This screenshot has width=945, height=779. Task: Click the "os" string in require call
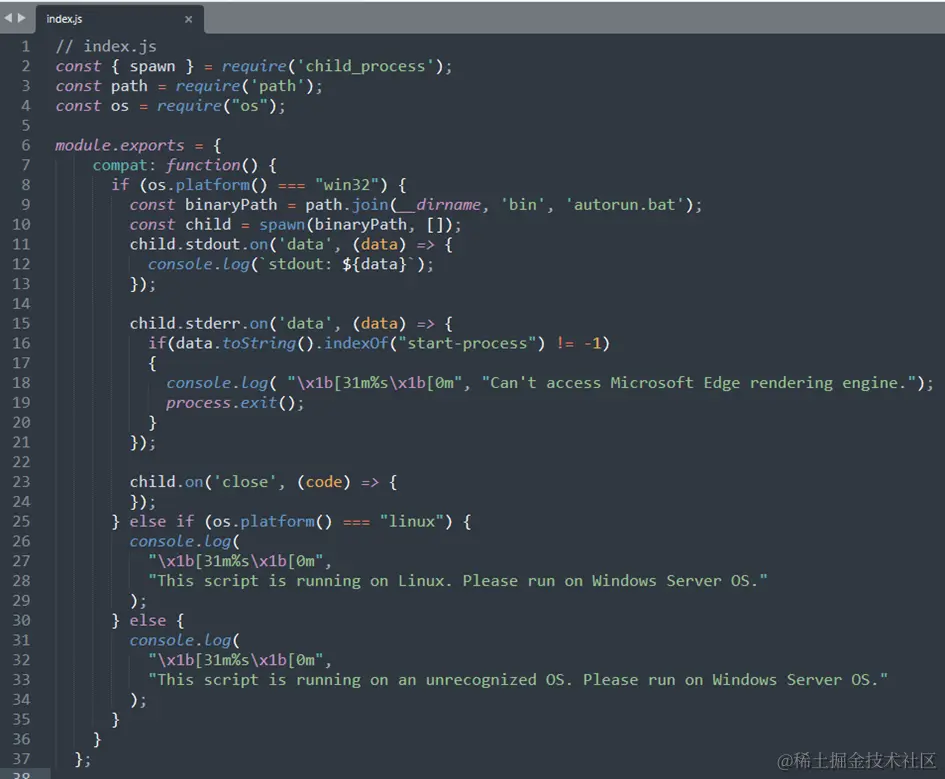pyautogui.click(x=250, y=106)
